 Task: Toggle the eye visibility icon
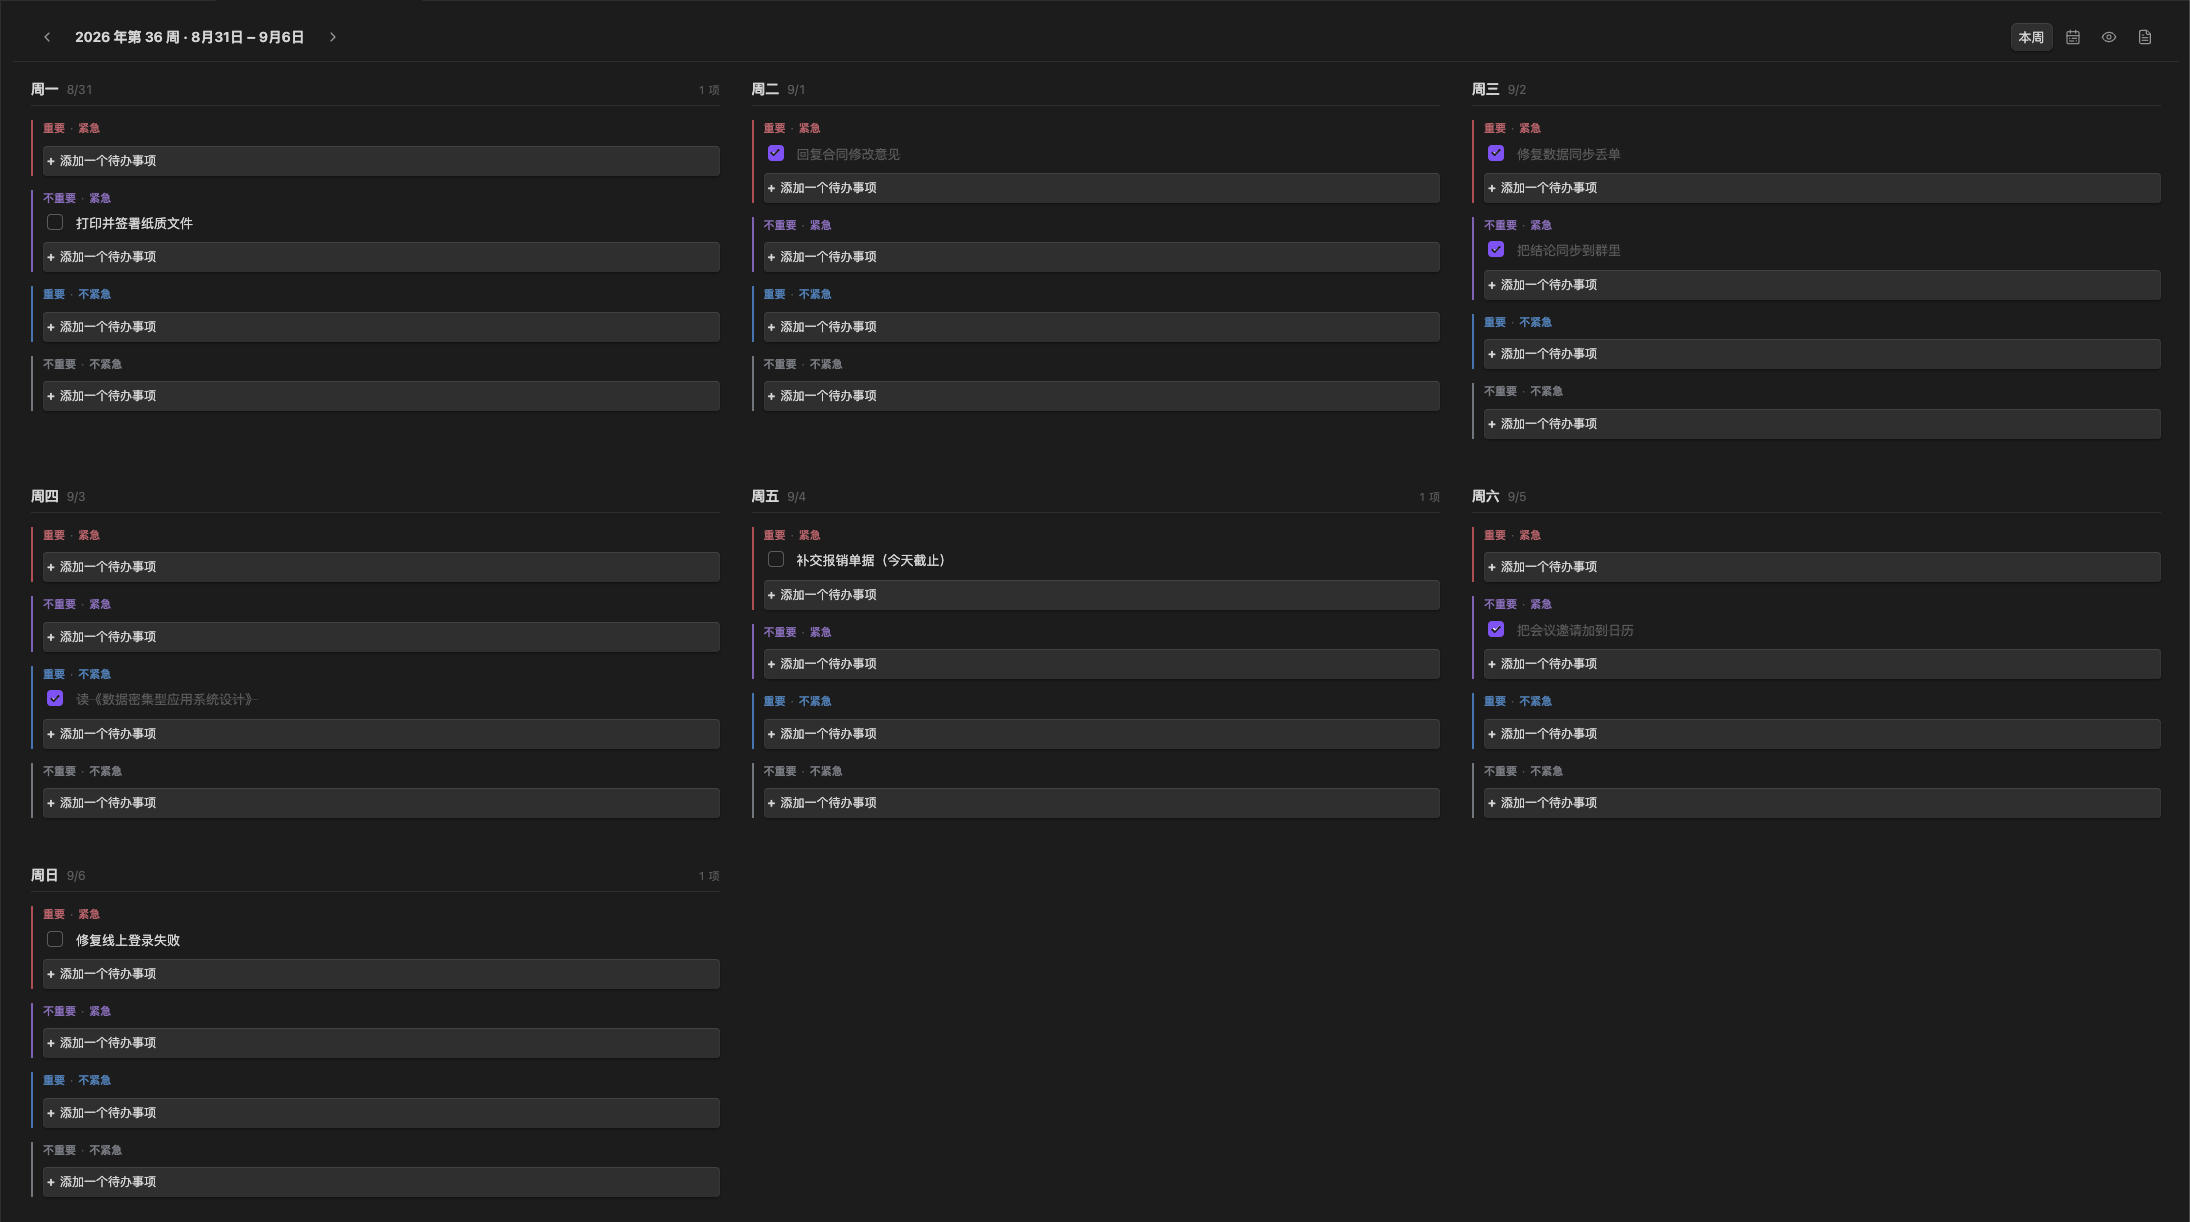point(2109,37)
